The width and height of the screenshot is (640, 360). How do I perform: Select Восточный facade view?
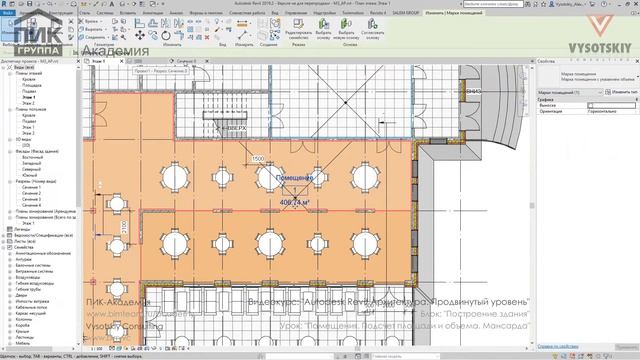(x=32, y=158)
